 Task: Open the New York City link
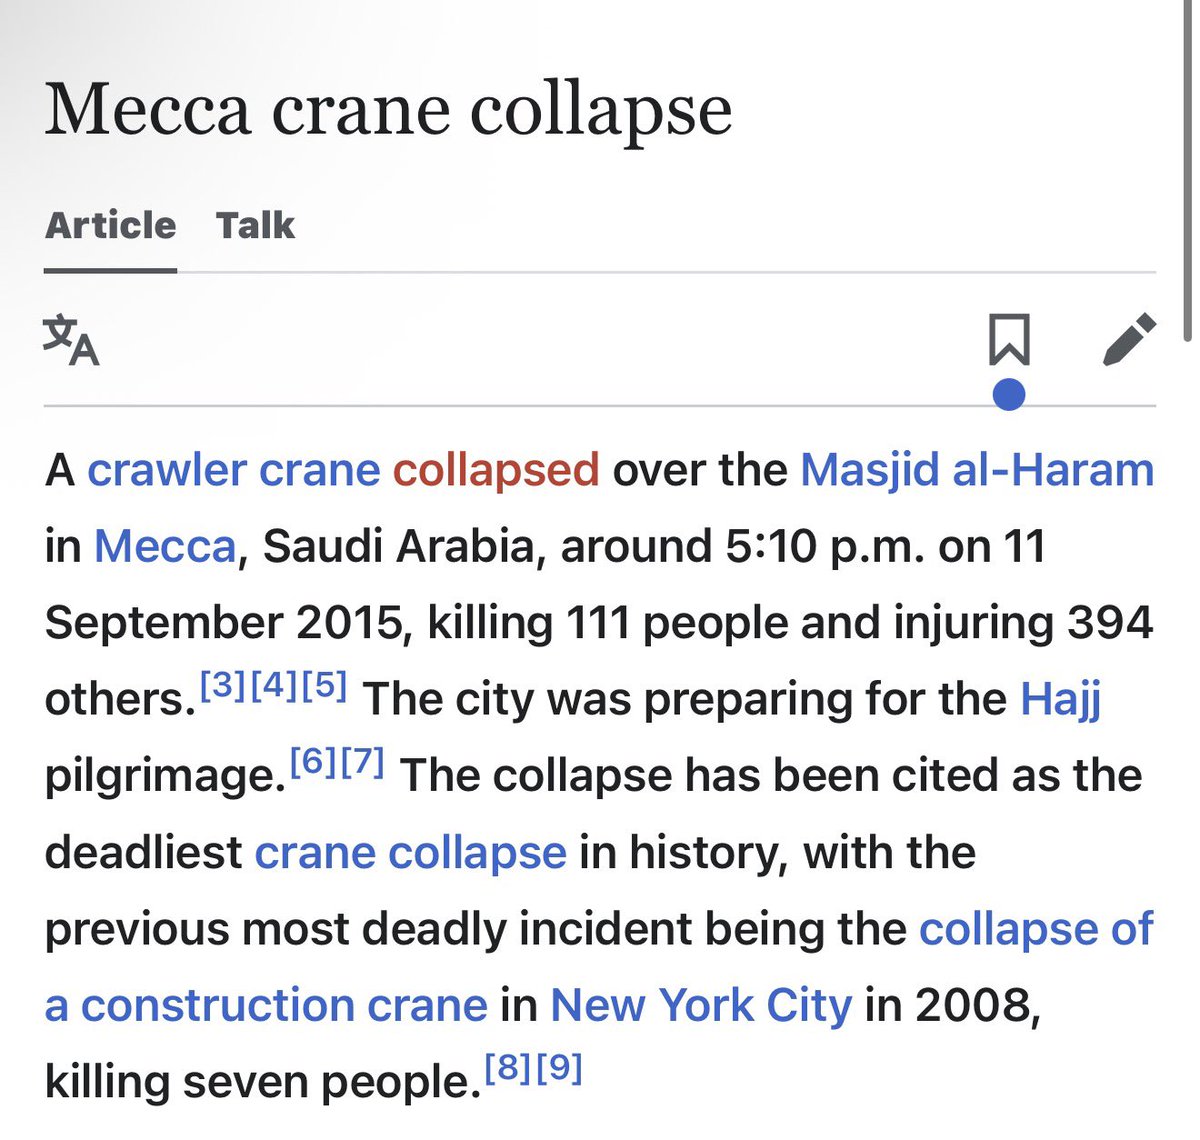[701, 1005]
